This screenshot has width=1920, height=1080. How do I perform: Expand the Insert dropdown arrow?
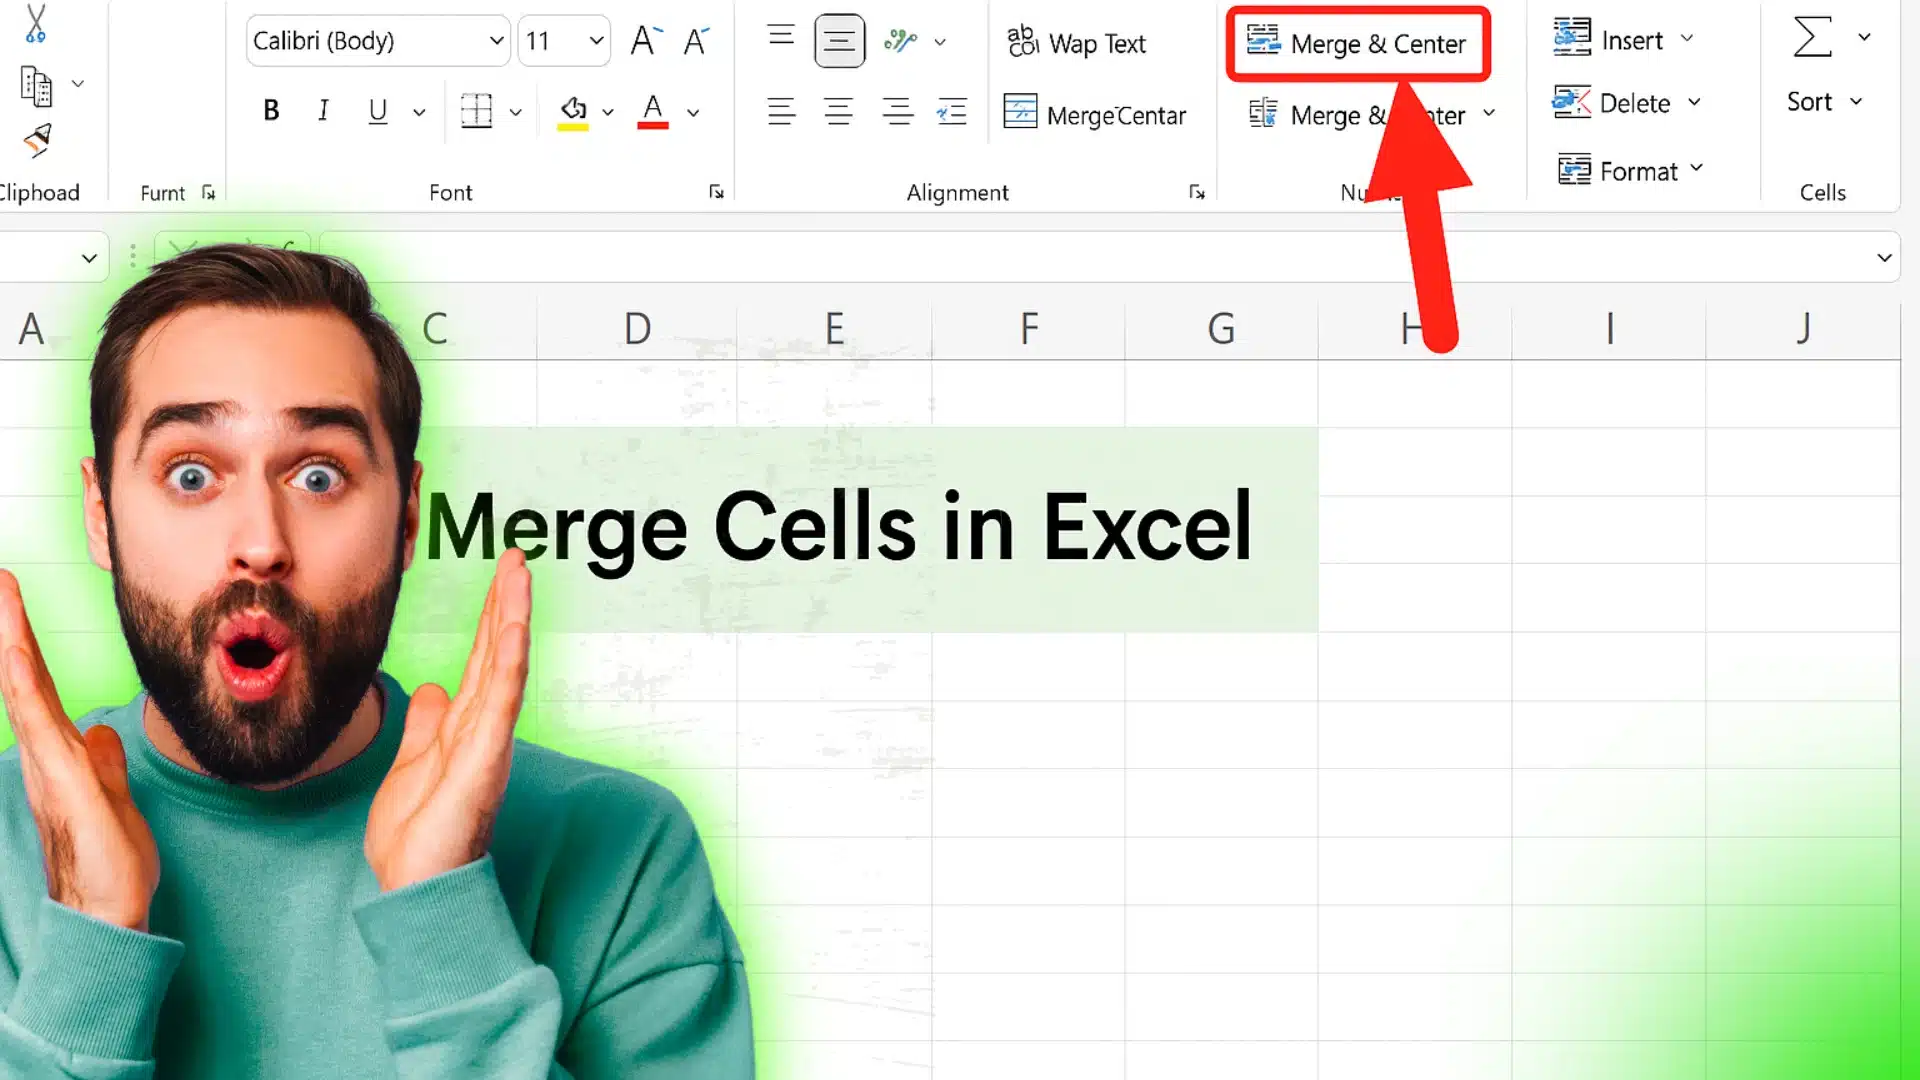point(1687,38)
